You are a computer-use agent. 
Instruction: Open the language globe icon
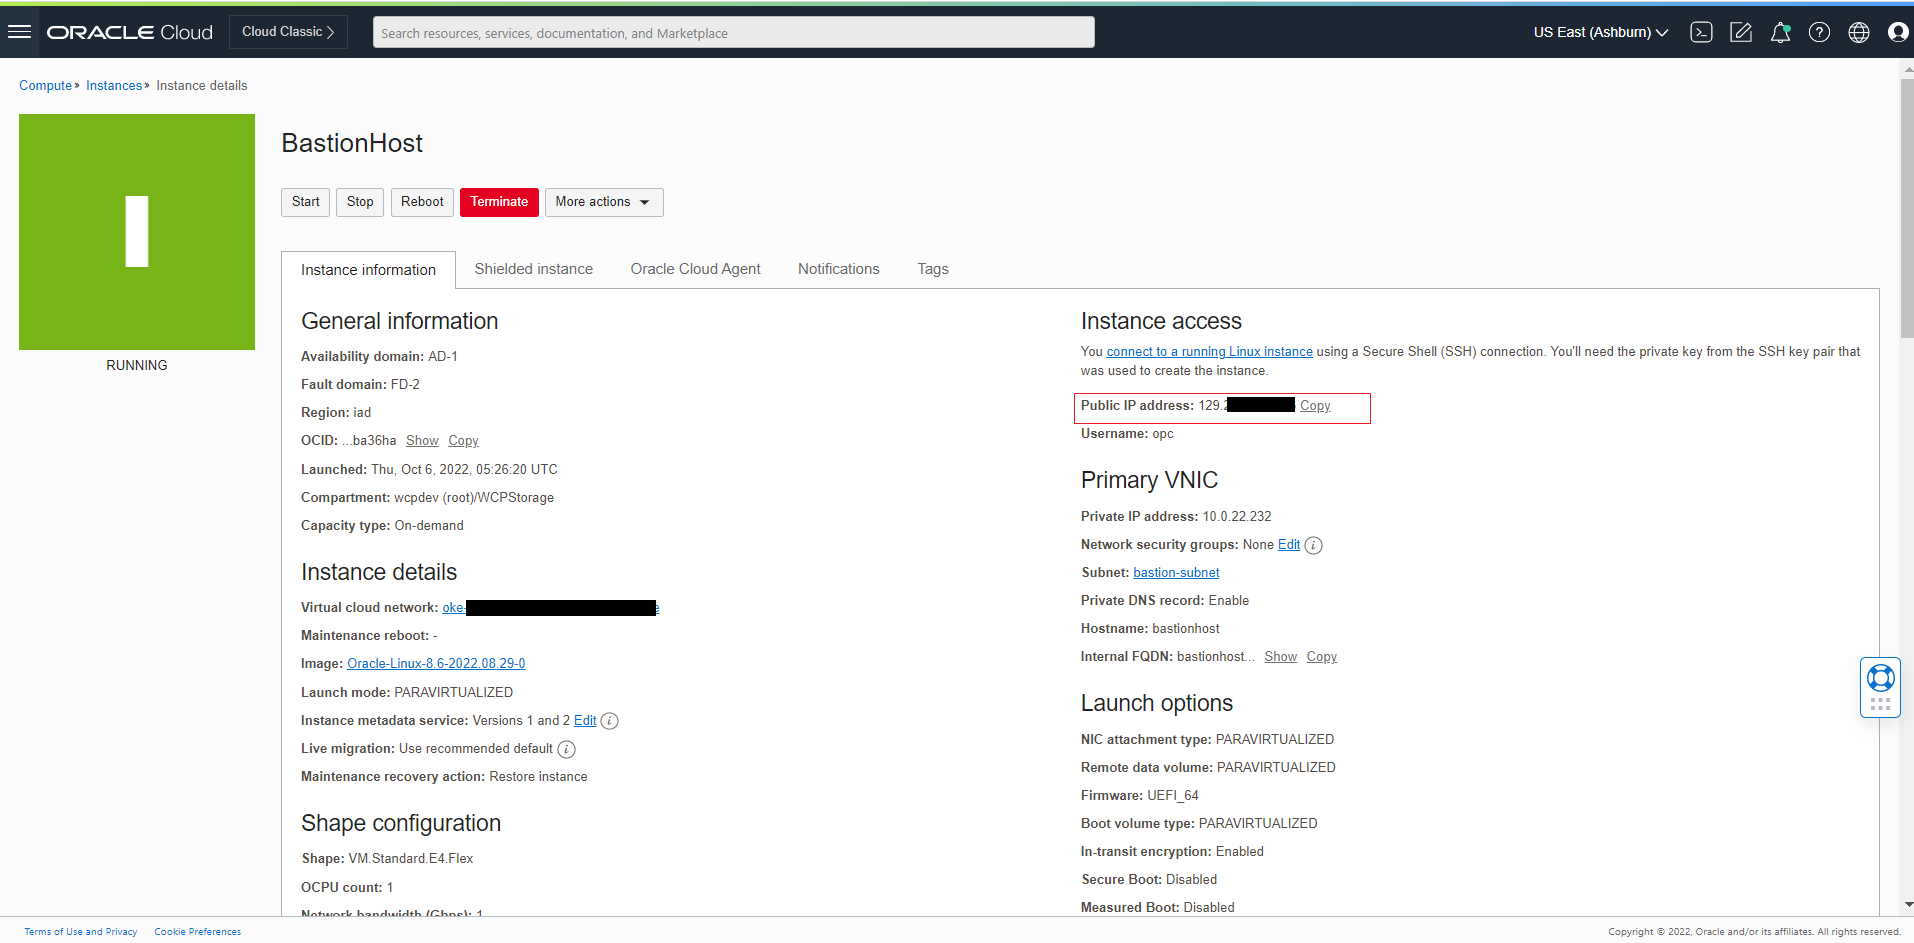coord(1859,32)
